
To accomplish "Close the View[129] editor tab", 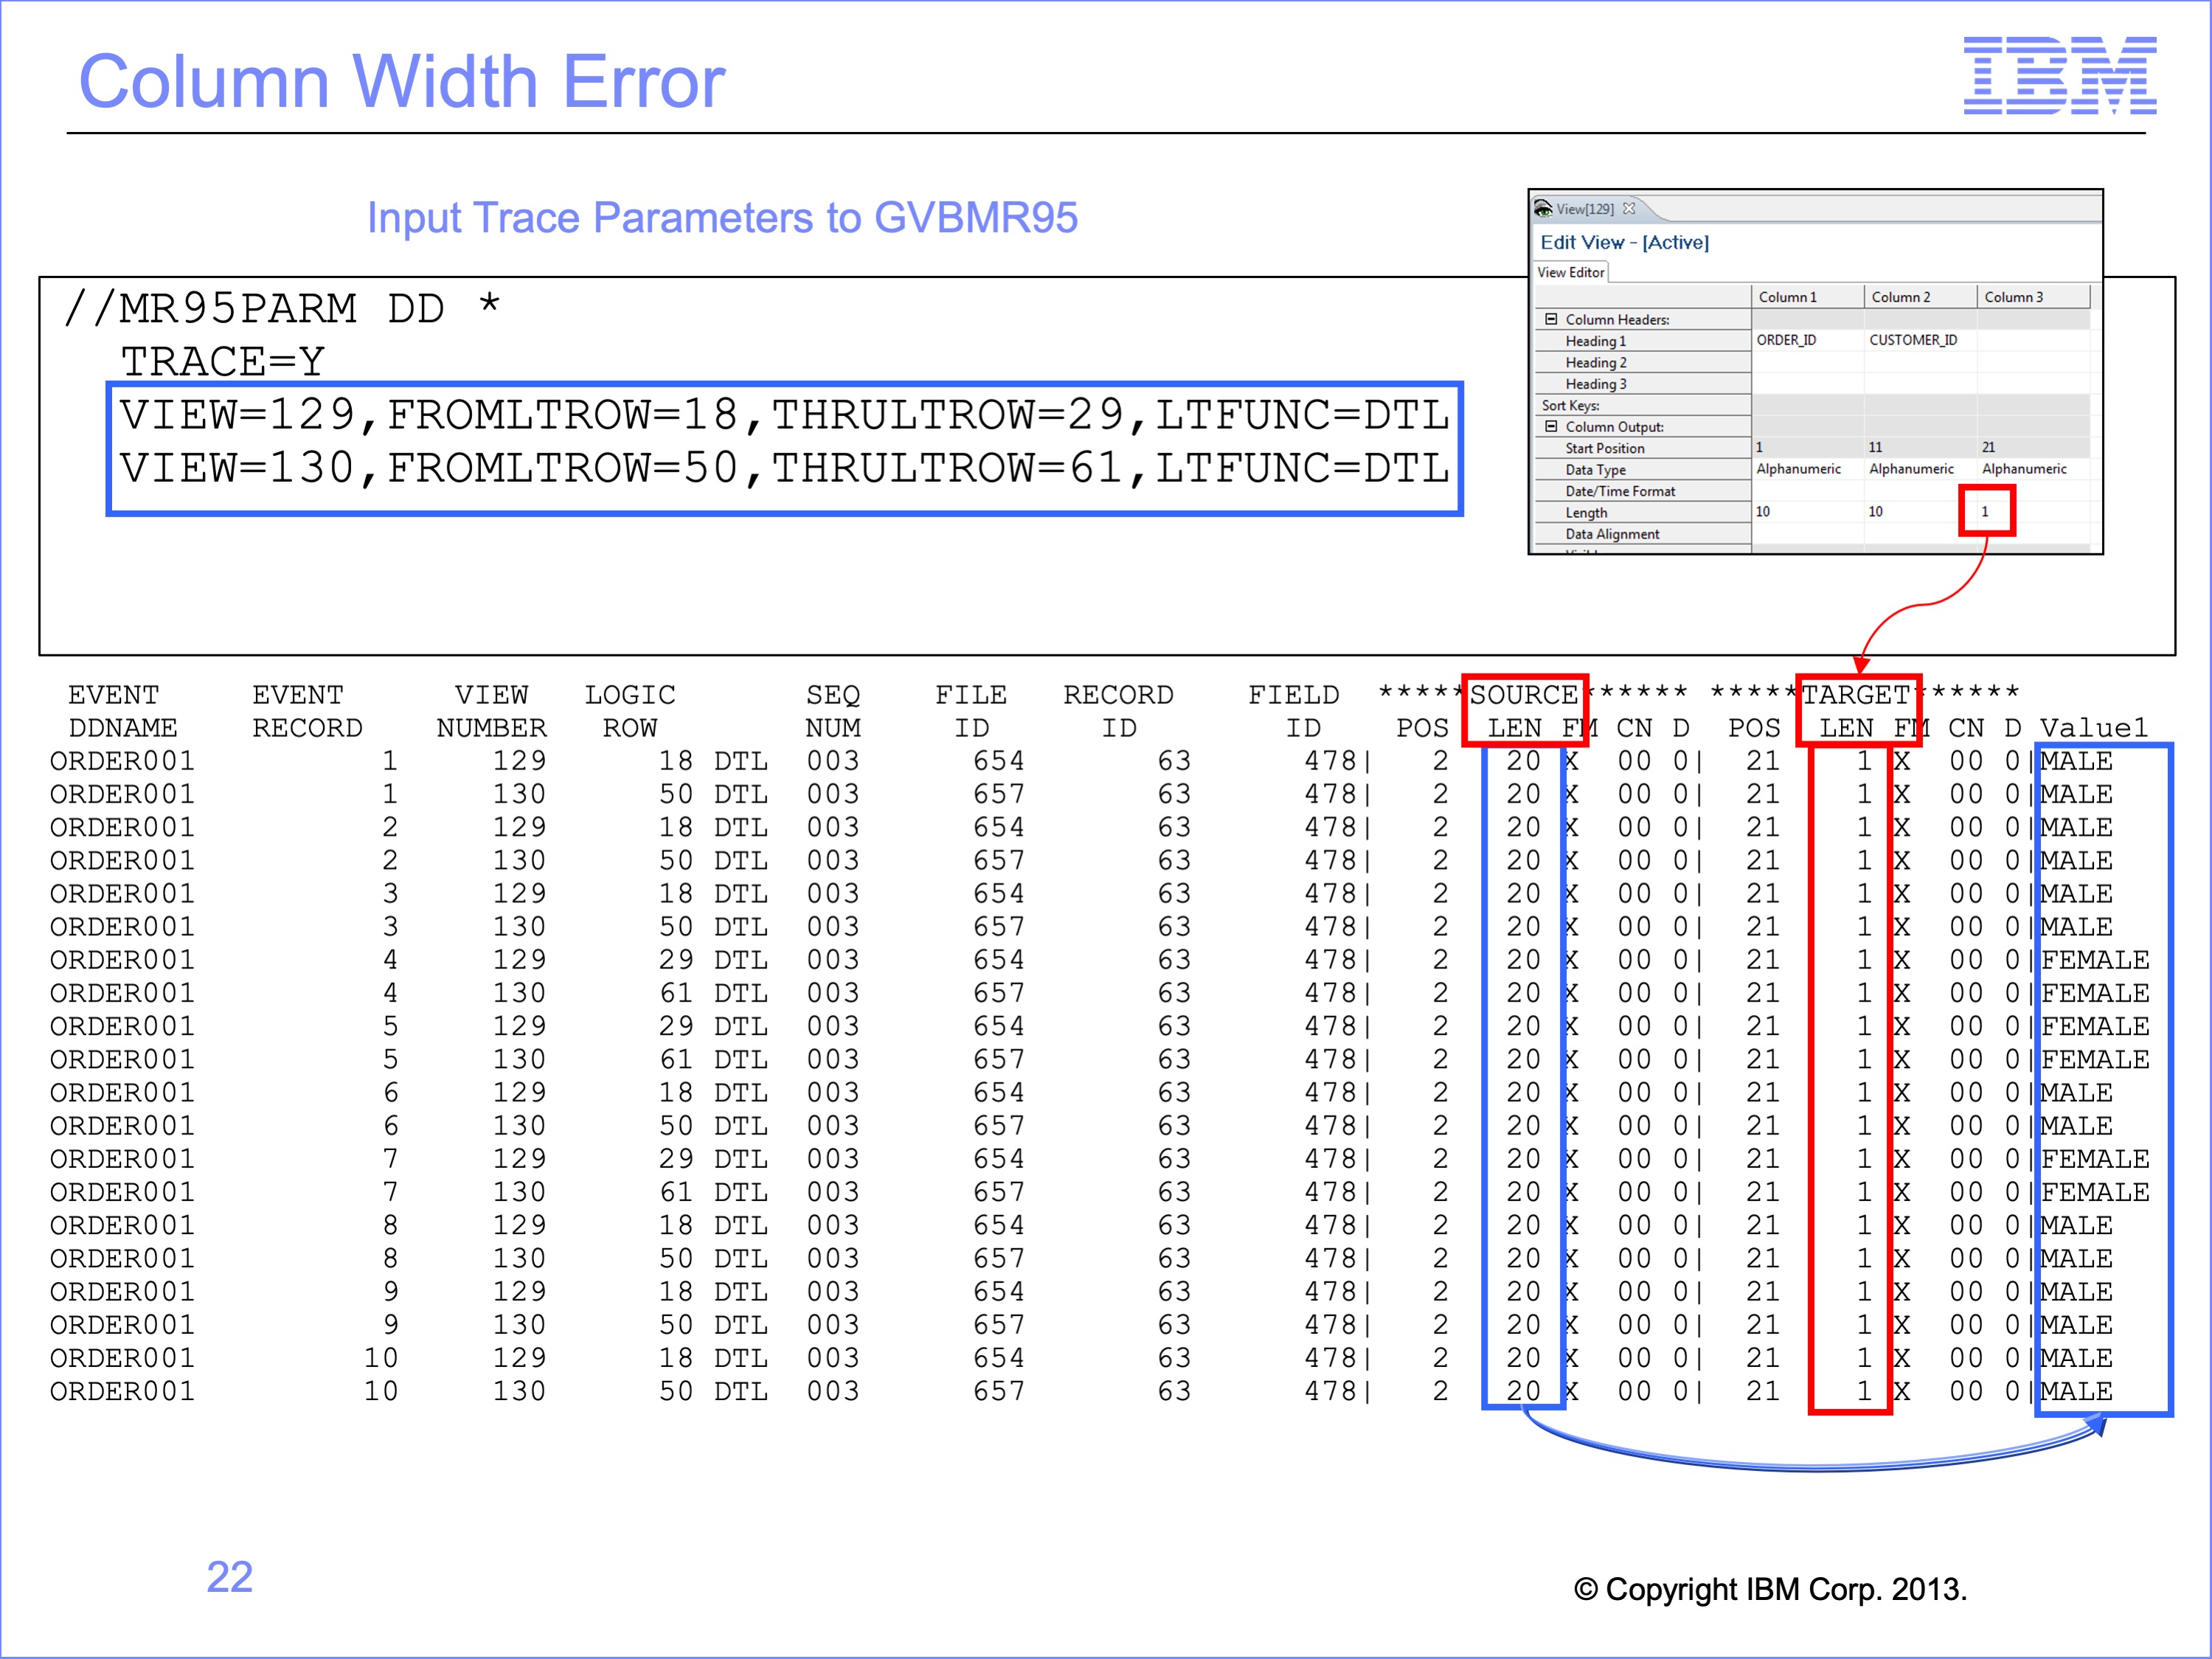I will coord(1629,209).
